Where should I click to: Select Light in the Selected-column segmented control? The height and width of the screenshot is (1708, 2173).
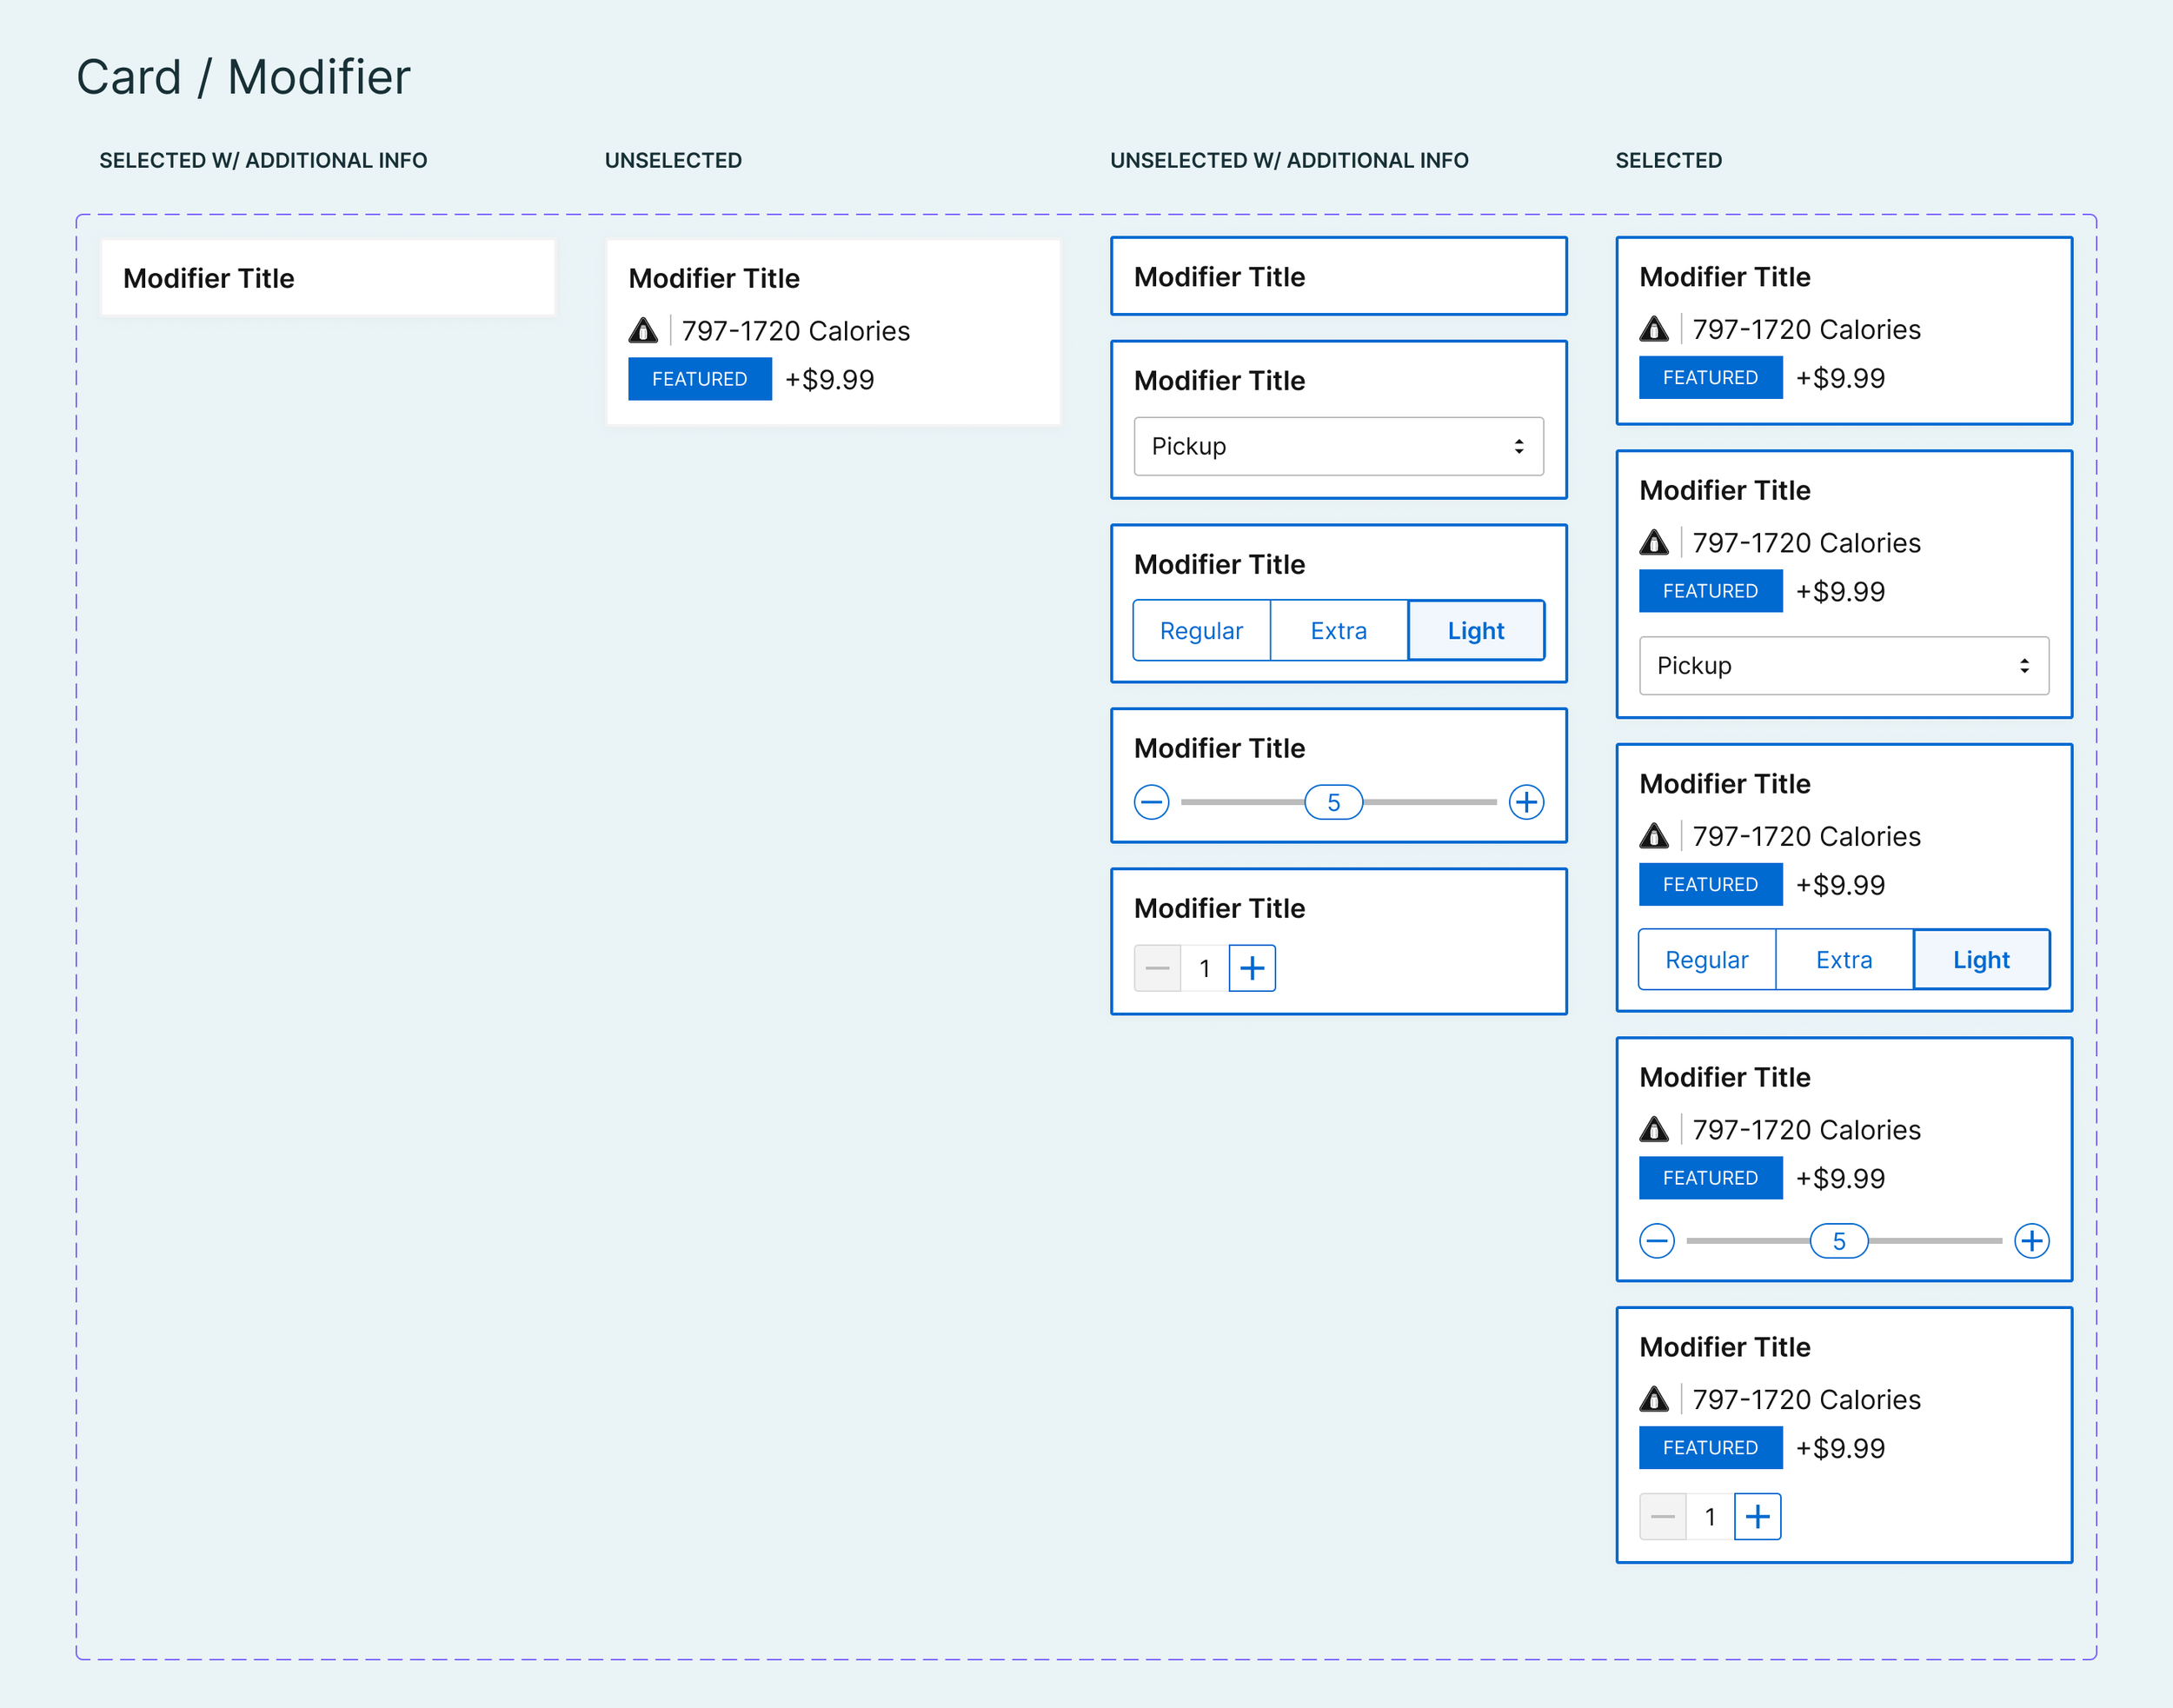1980,960
